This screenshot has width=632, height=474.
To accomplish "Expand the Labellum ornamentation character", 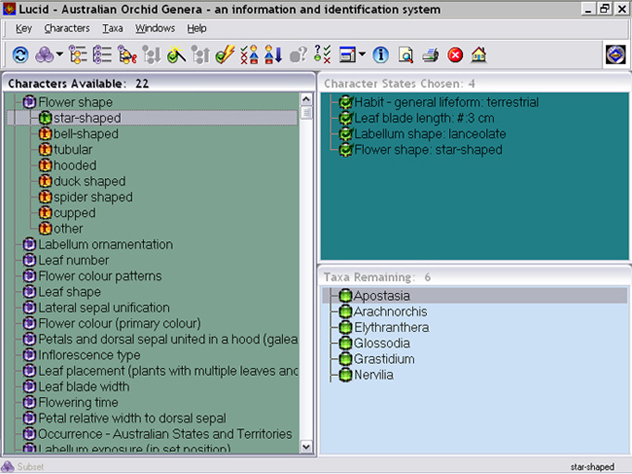I will (x=29, y=245).
